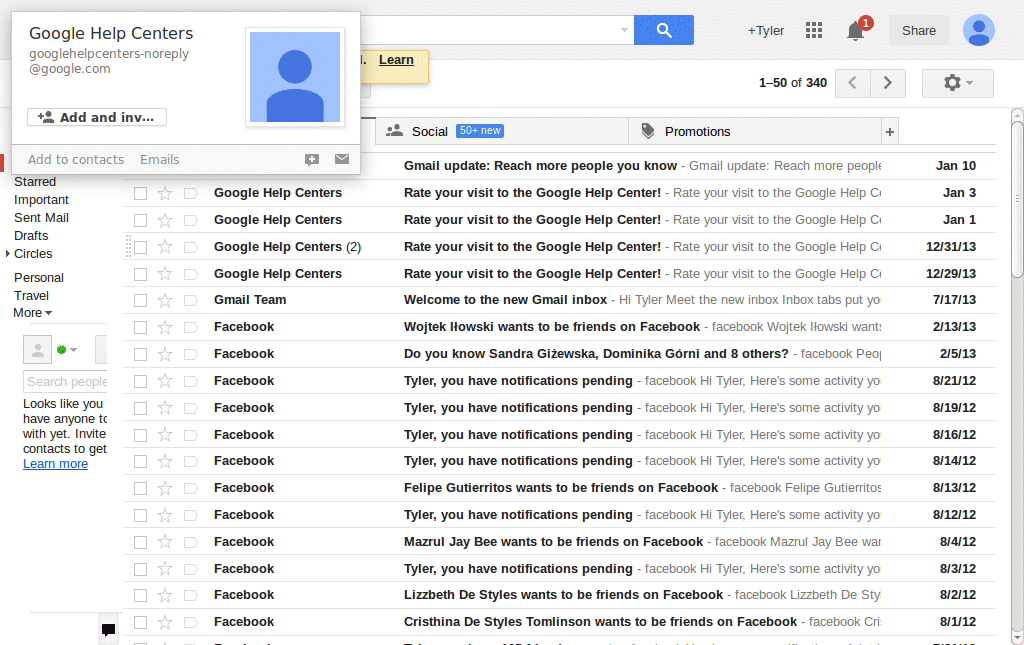1024x645 pixels.
Task: Click the Learn link in yellow banner
Action: pyautogui.click(x=396, y=59)
